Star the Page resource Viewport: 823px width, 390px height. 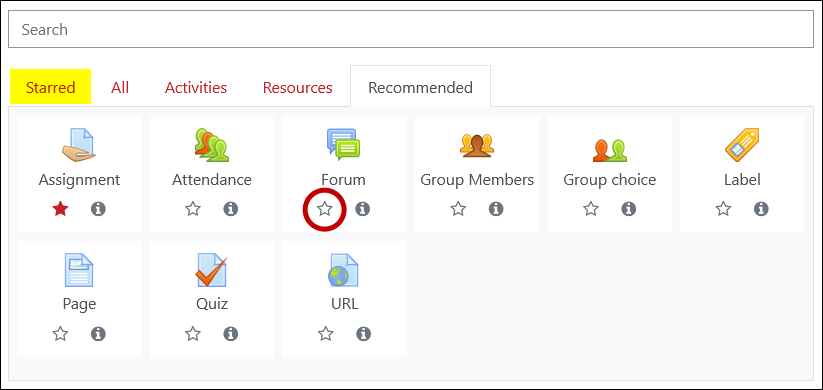(60, 334)
